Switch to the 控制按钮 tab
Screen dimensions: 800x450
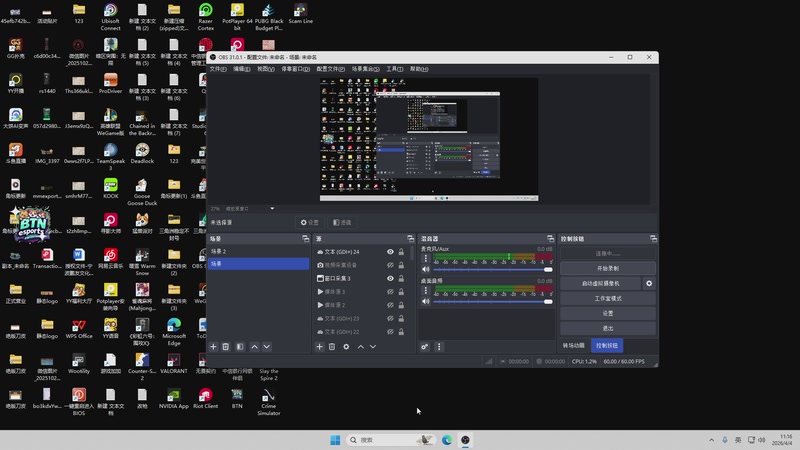607,345
